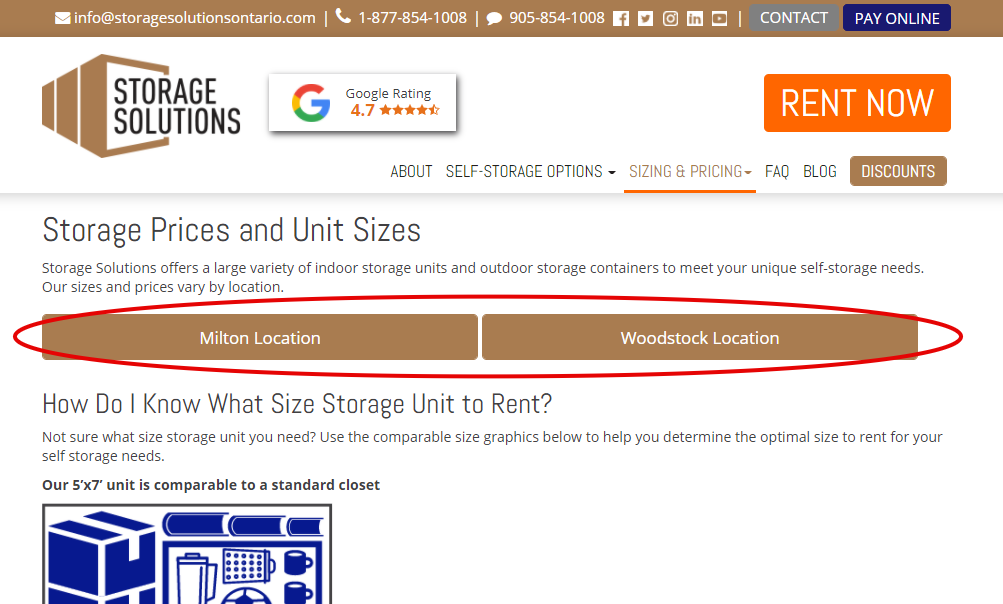Viewport: 1003px width, 604px height.
Task: Click the PAY ONLINE button
Action: 897,18
